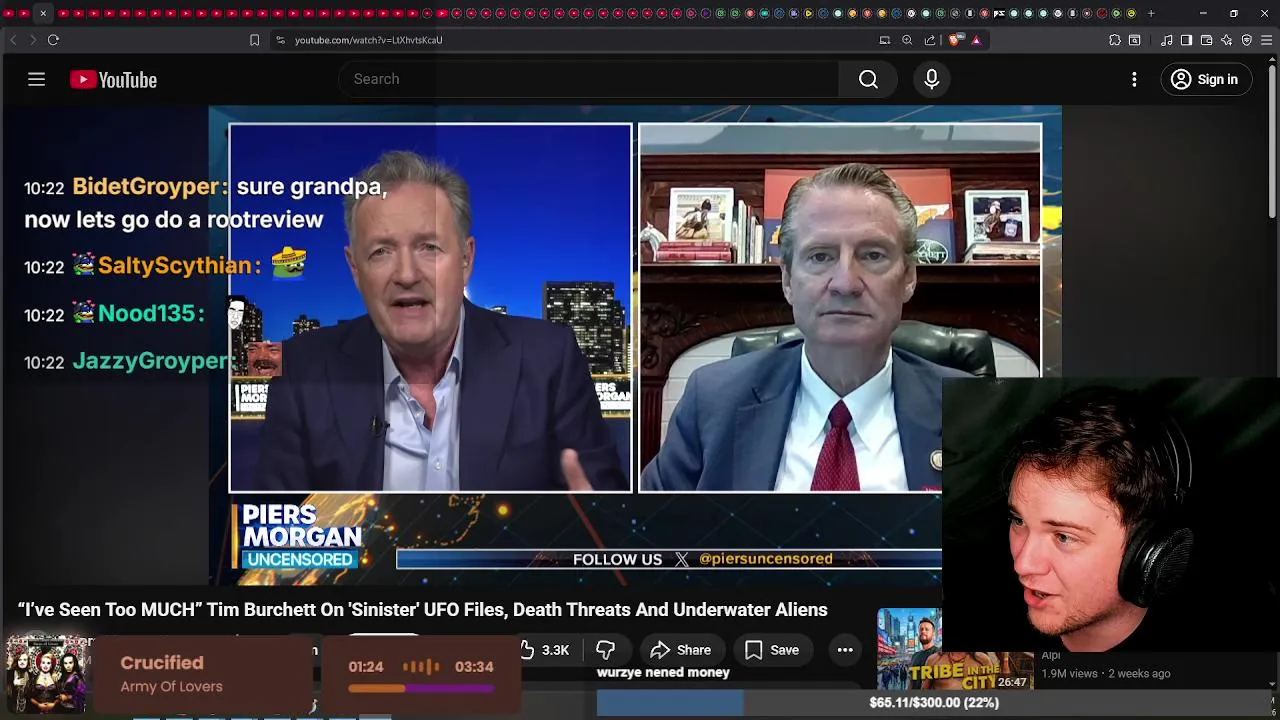1280x720 pixels.
Task: Share this page from the address bar
Action: pos(930,40)
